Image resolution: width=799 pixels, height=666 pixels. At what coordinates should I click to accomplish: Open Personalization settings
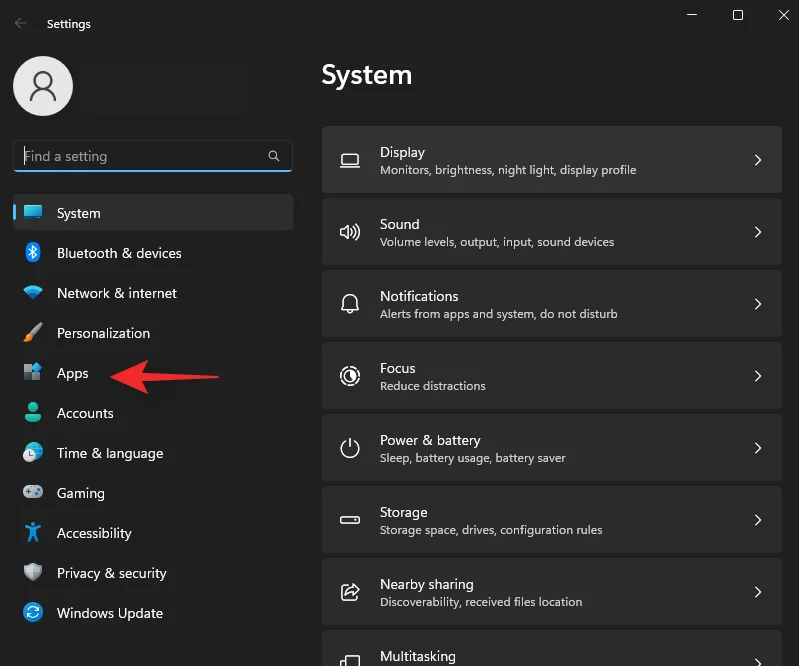click(153, 333)
